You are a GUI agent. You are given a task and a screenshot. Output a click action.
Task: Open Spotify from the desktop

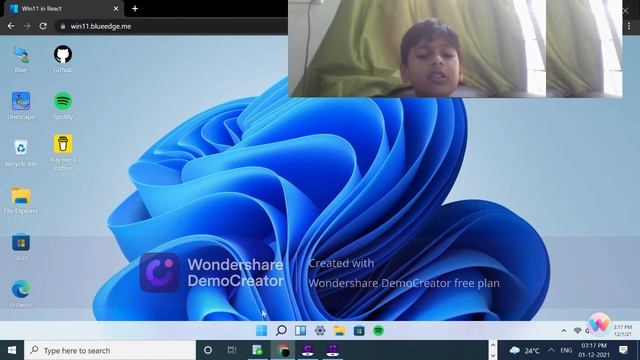pos(63,105)
